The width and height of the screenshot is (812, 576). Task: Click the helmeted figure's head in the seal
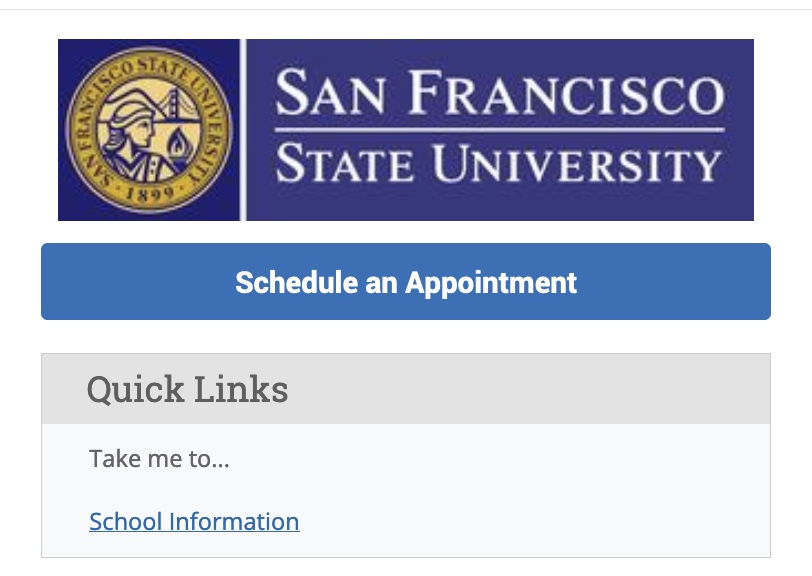(x=130, y=120)
